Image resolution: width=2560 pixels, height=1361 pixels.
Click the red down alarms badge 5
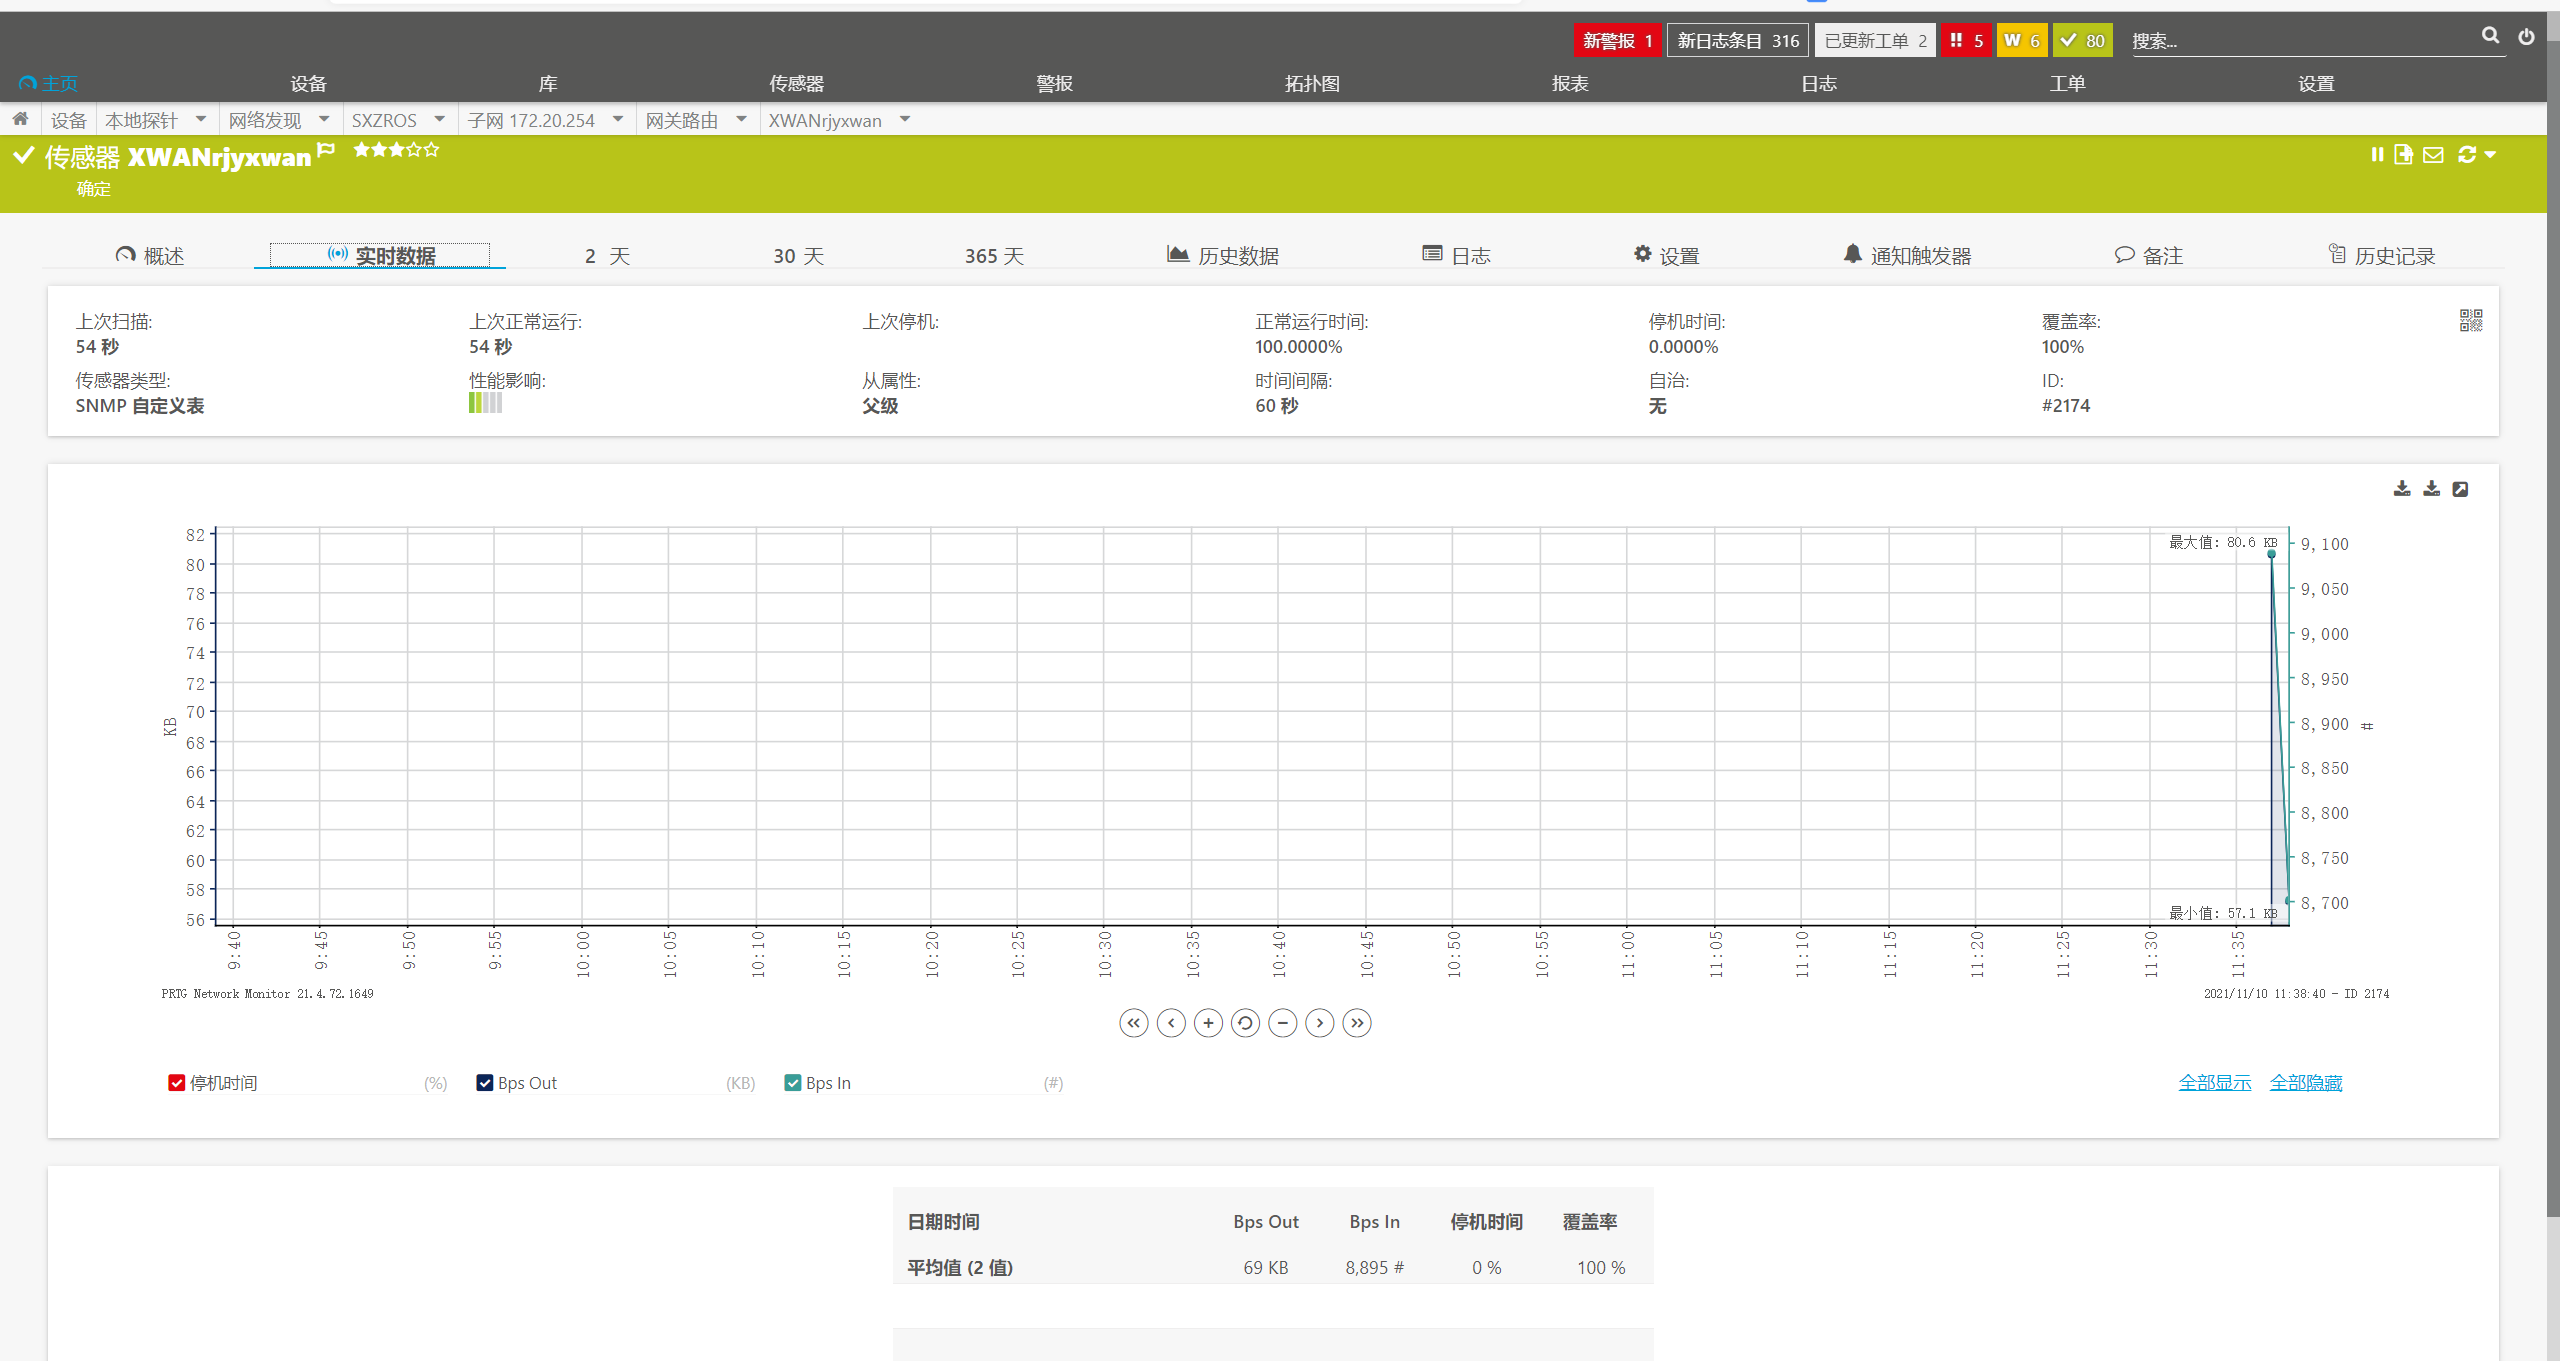click(1966, 41)
